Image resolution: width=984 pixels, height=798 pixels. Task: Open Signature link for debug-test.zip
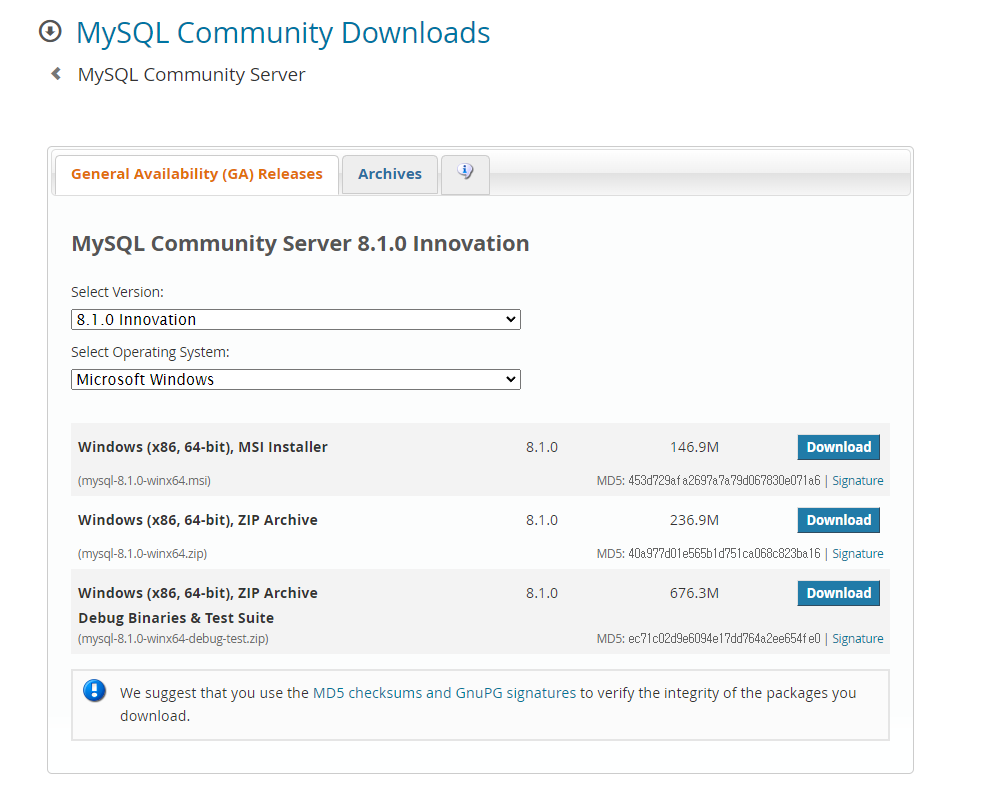coord(857,639)
